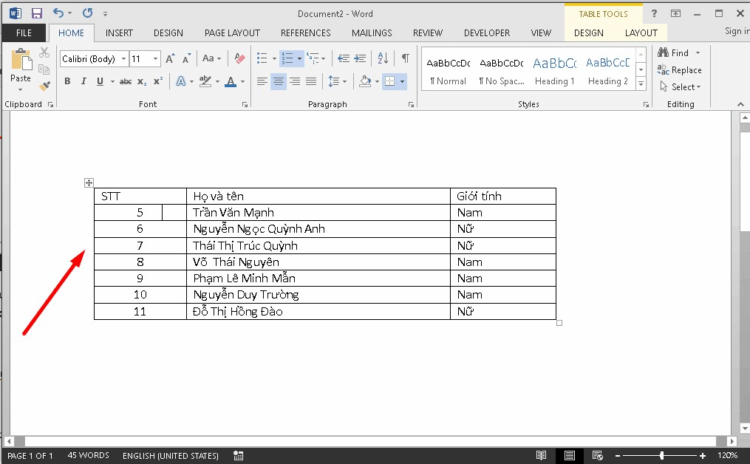Click the Save icon in quick access toolbar
Screen dimensions: 750x464
36,14
